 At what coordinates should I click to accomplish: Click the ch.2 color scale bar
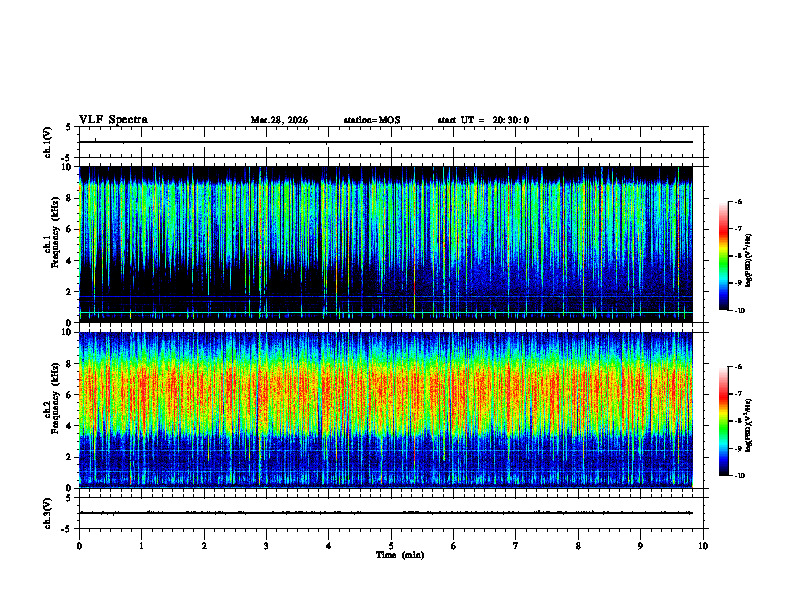(x=724, y=421)
